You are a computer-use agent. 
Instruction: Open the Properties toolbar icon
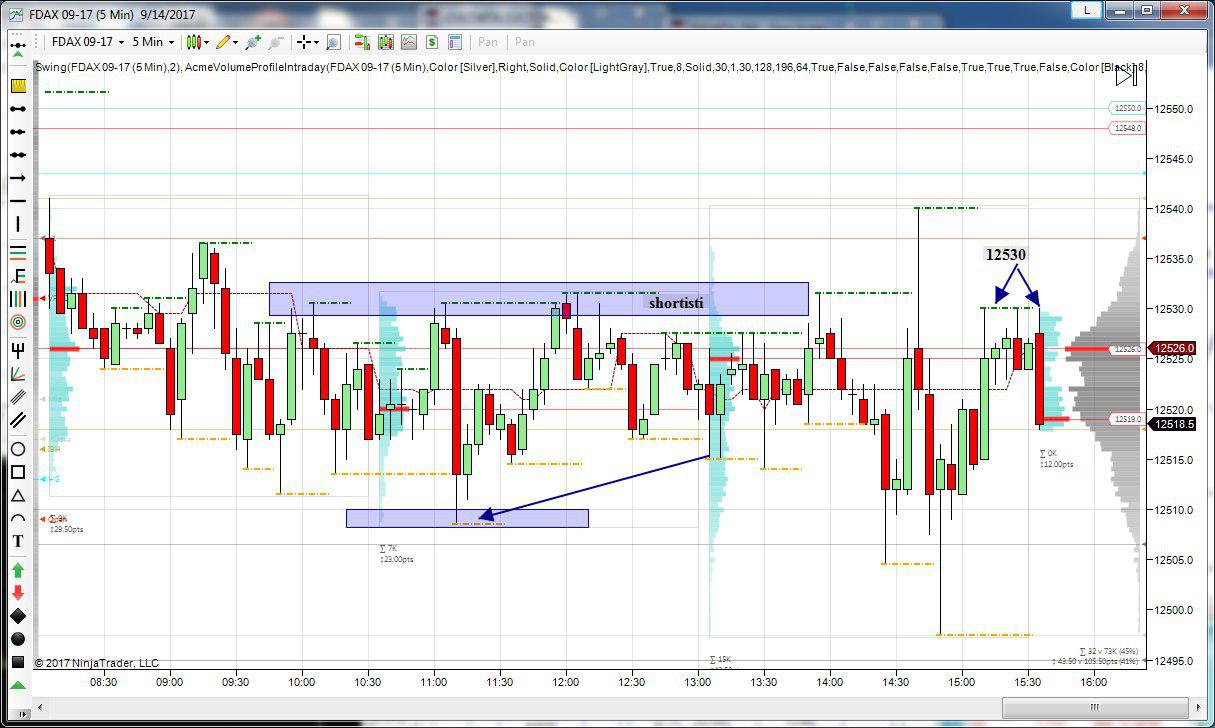(455, 42)
